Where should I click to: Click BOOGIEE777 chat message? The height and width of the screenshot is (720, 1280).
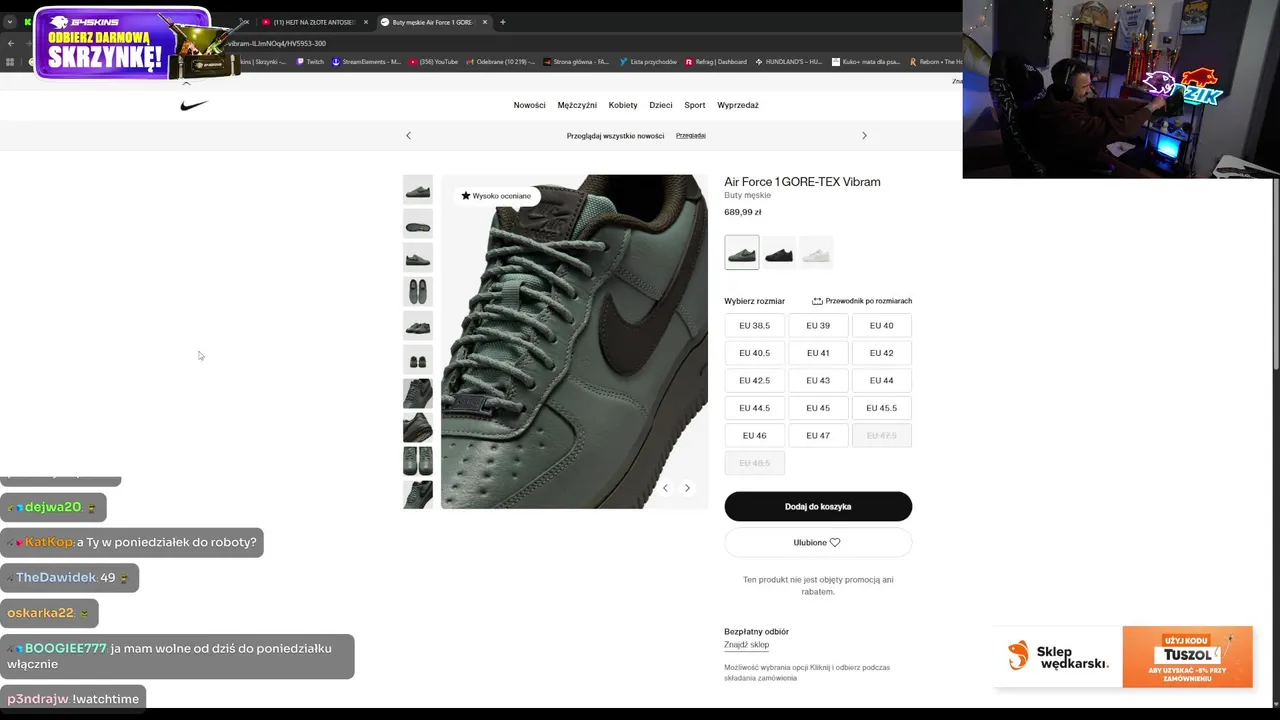177,656
